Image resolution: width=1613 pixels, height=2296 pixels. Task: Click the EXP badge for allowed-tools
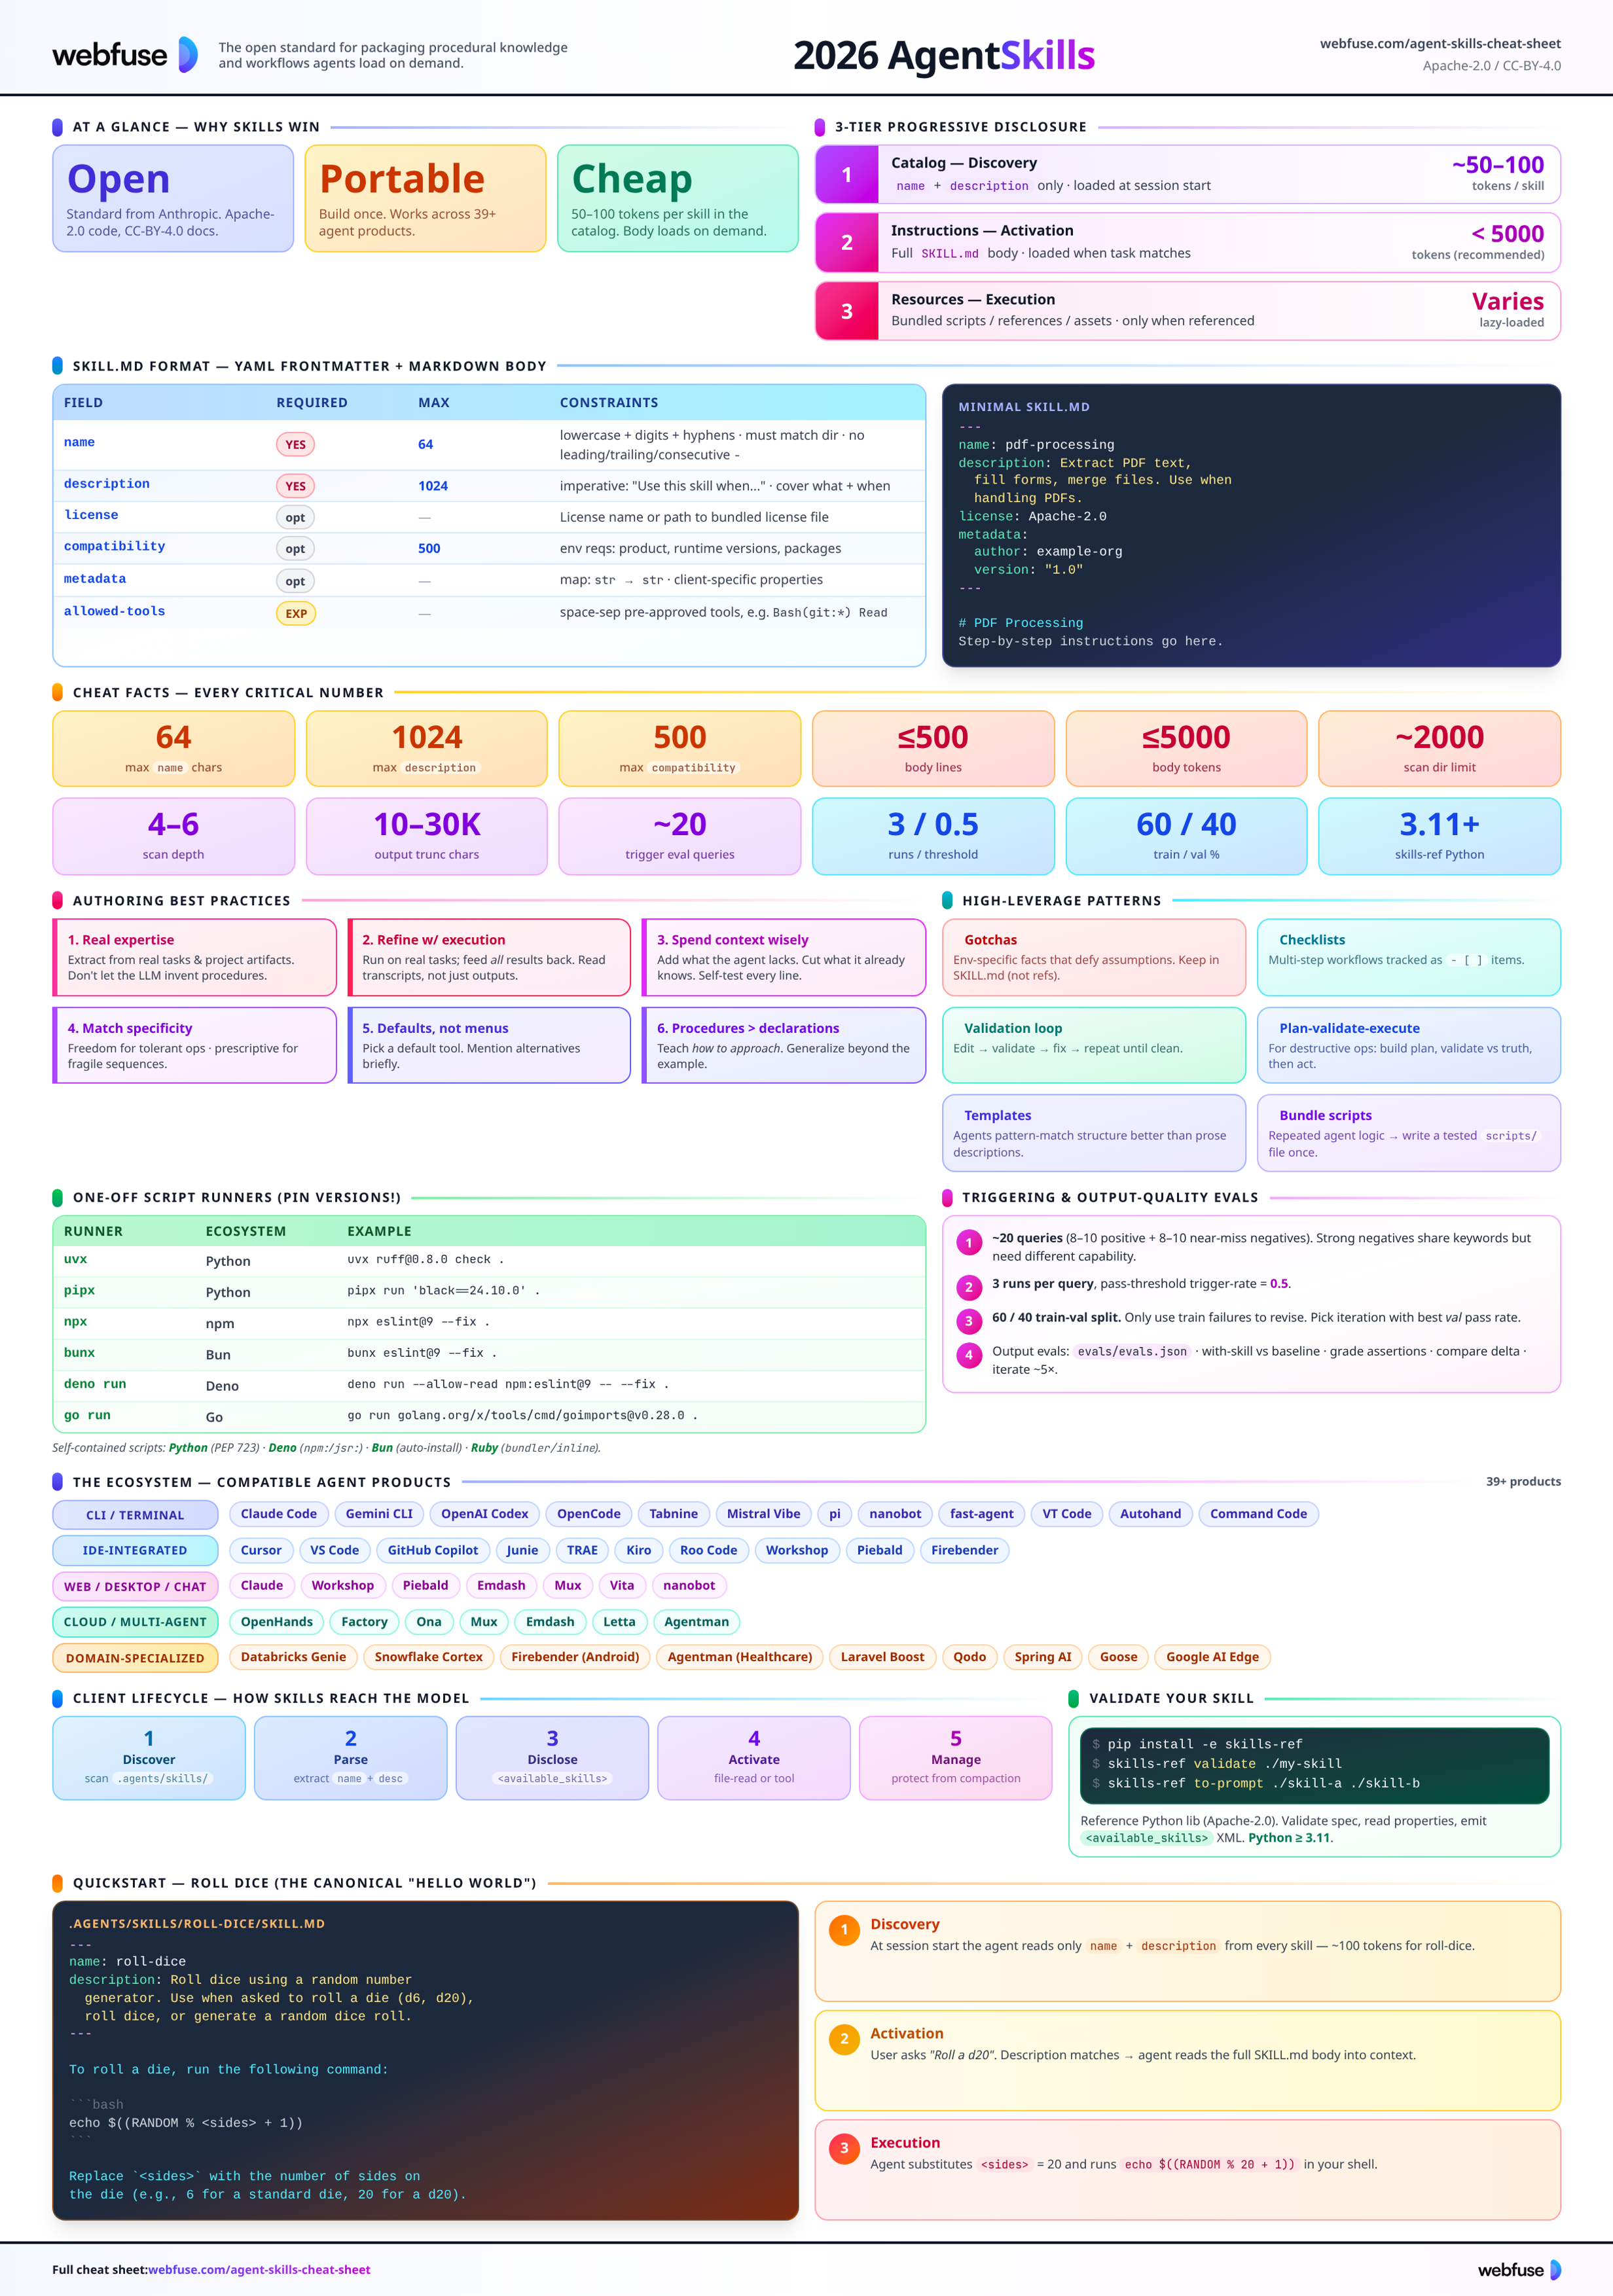[296, 613]
